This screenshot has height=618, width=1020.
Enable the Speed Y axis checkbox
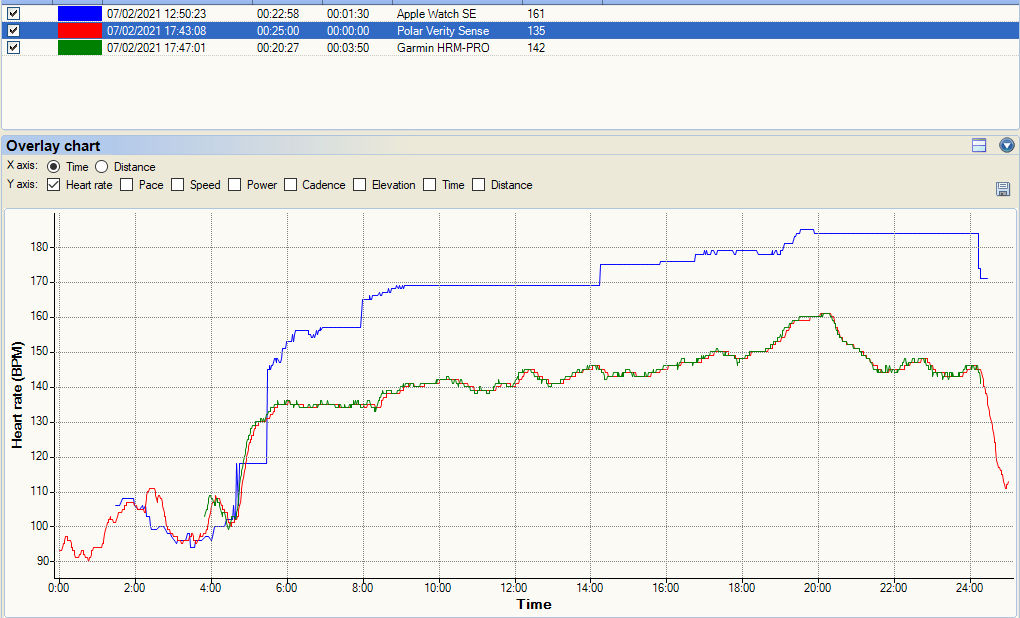pyautogui.click(x=177, y=185)
